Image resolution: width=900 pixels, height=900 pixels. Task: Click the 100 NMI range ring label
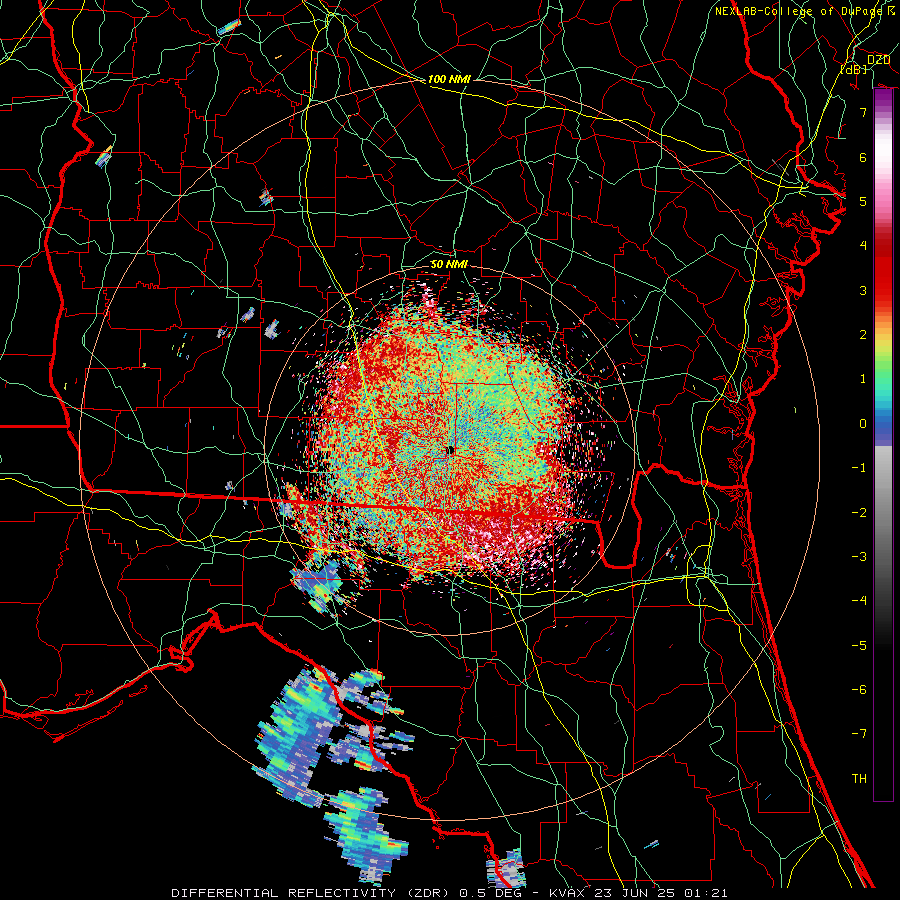(449, 79)
